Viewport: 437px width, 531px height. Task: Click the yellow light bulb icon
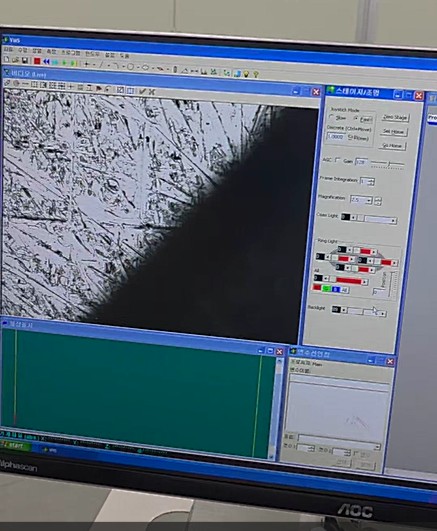coord(247,74)
